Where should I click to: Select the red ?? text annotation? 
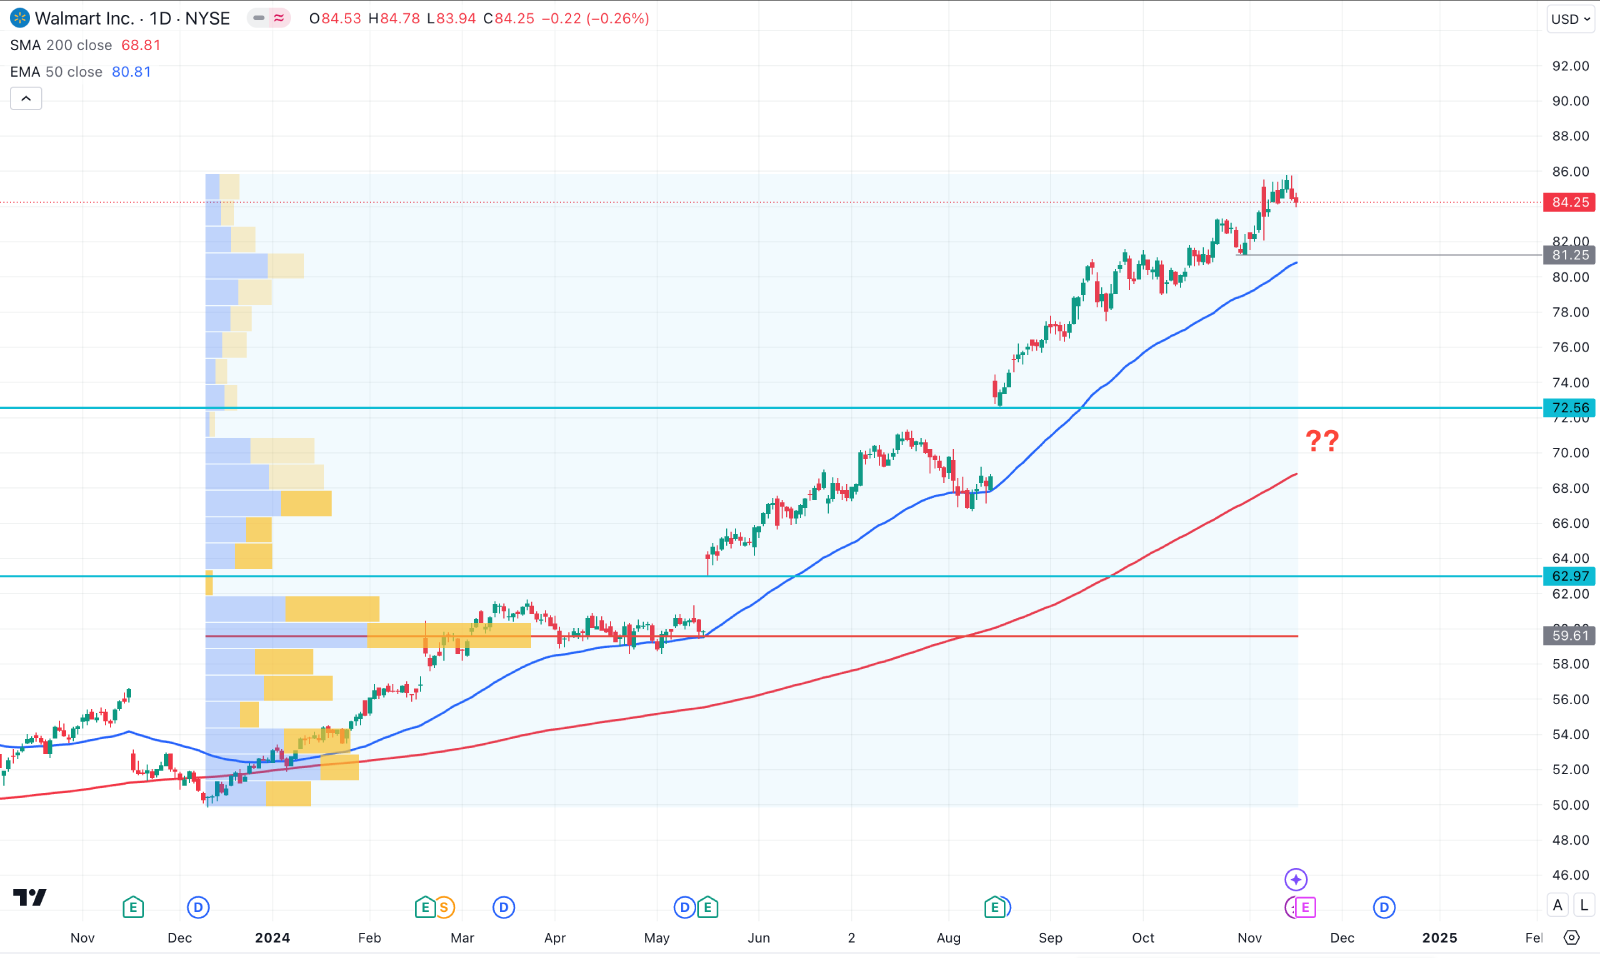1322,441
